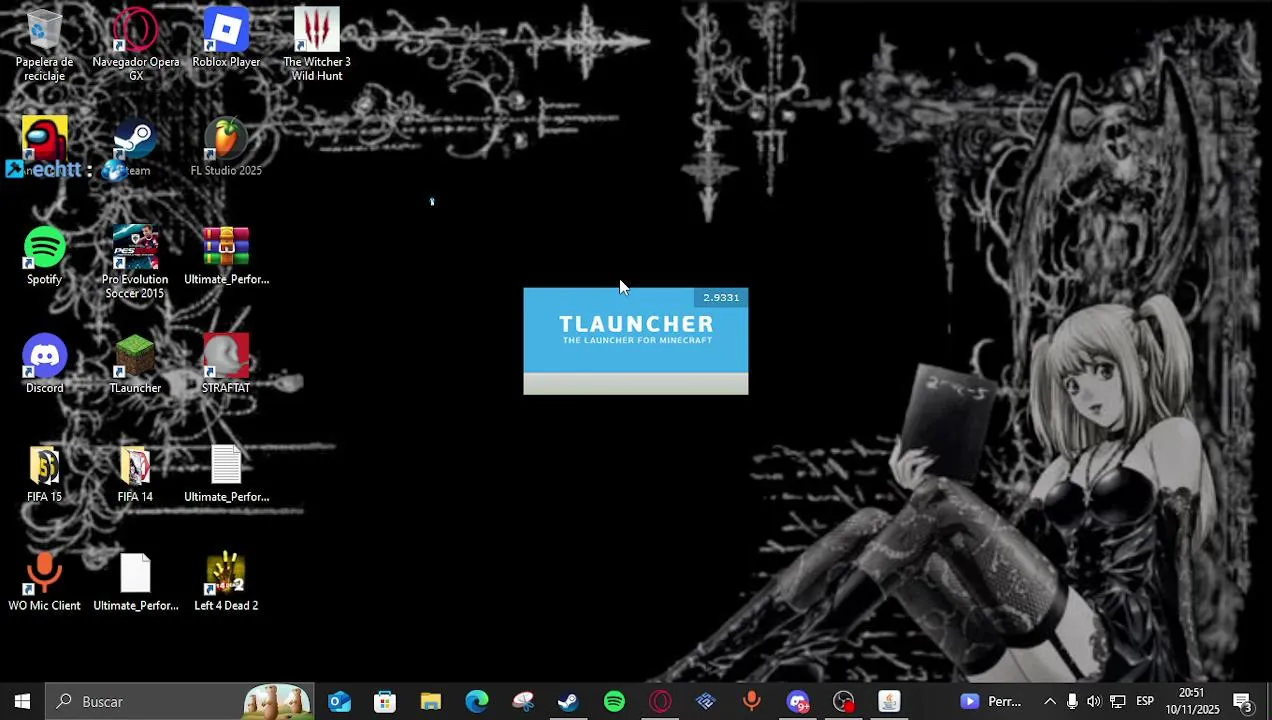The image size is (1272, 720).
Task: Open Microsoft Edge from the taskbar
Action: [x=477, y=702]
